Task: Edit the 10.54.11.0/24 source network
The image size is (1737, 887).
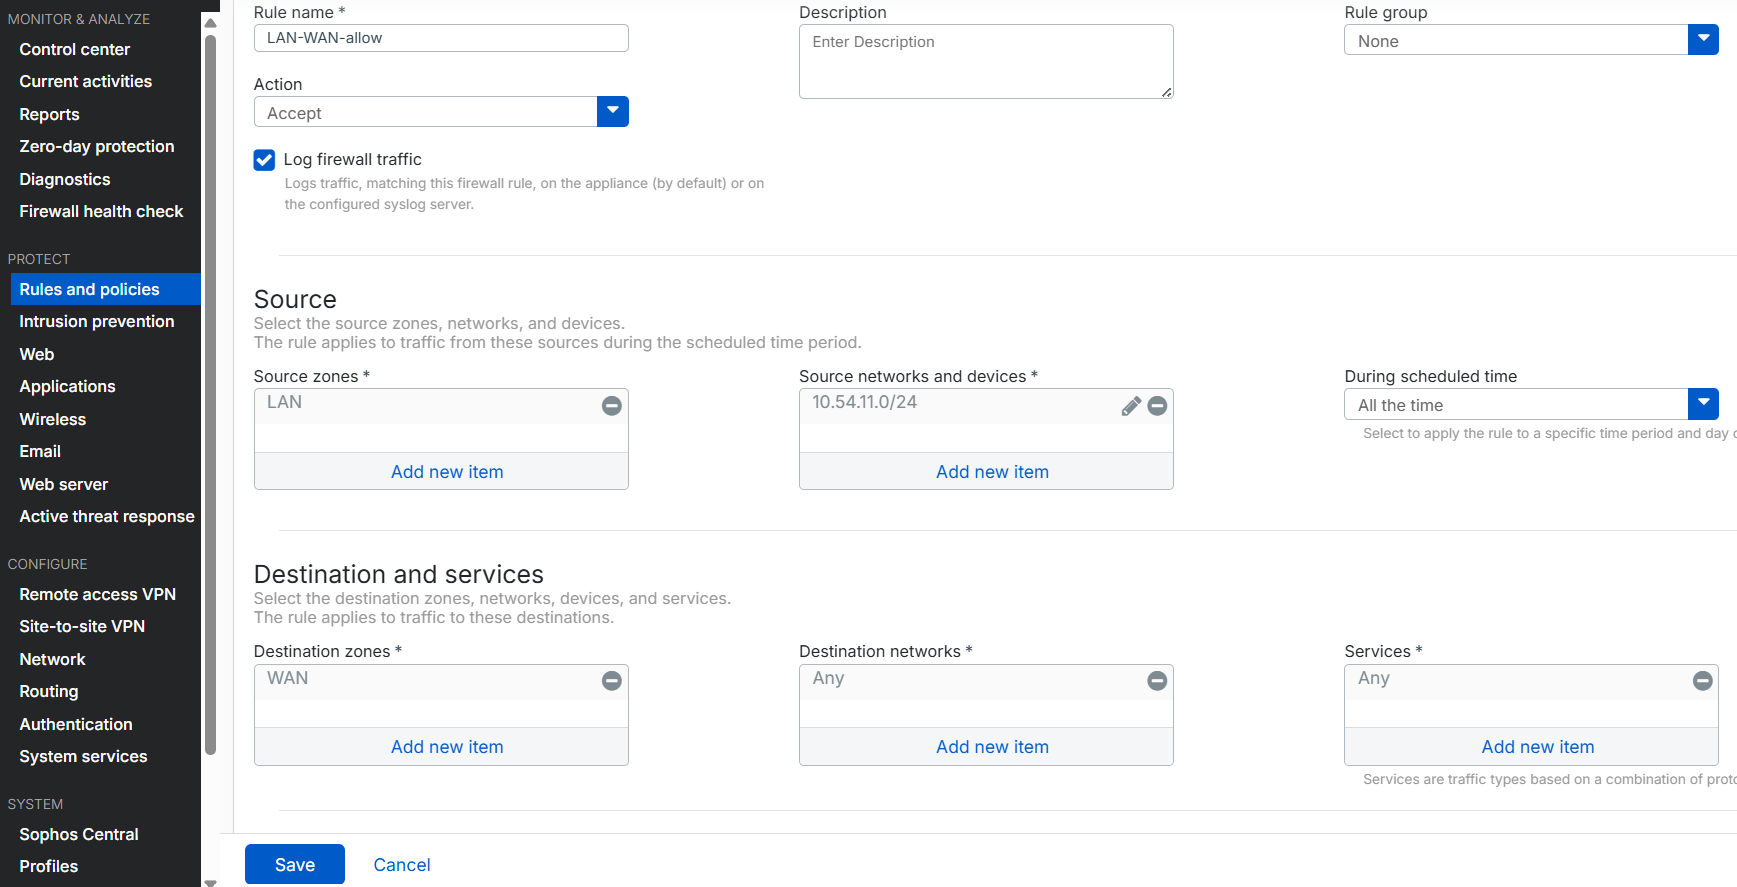Action: pos(1130,406)
